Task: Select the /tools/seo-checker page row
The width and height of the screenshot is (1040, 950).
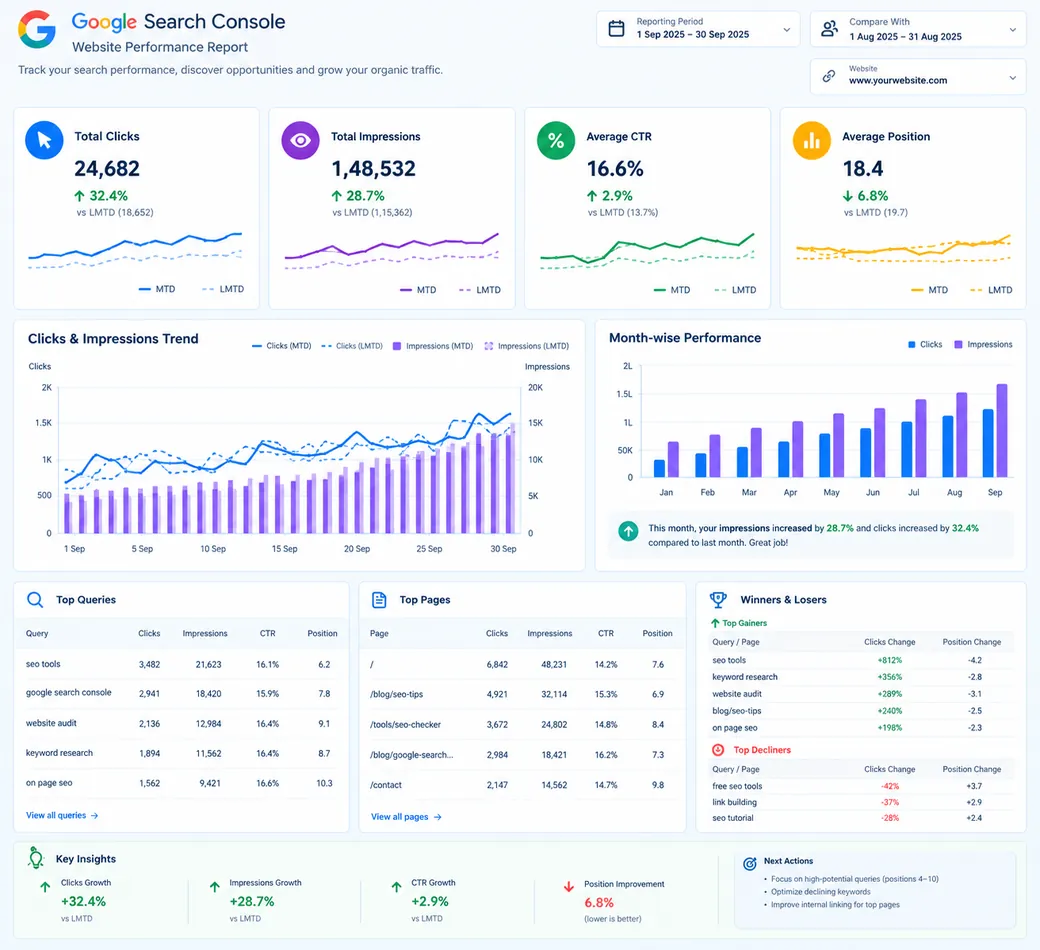Action: (x=522, y=724)
